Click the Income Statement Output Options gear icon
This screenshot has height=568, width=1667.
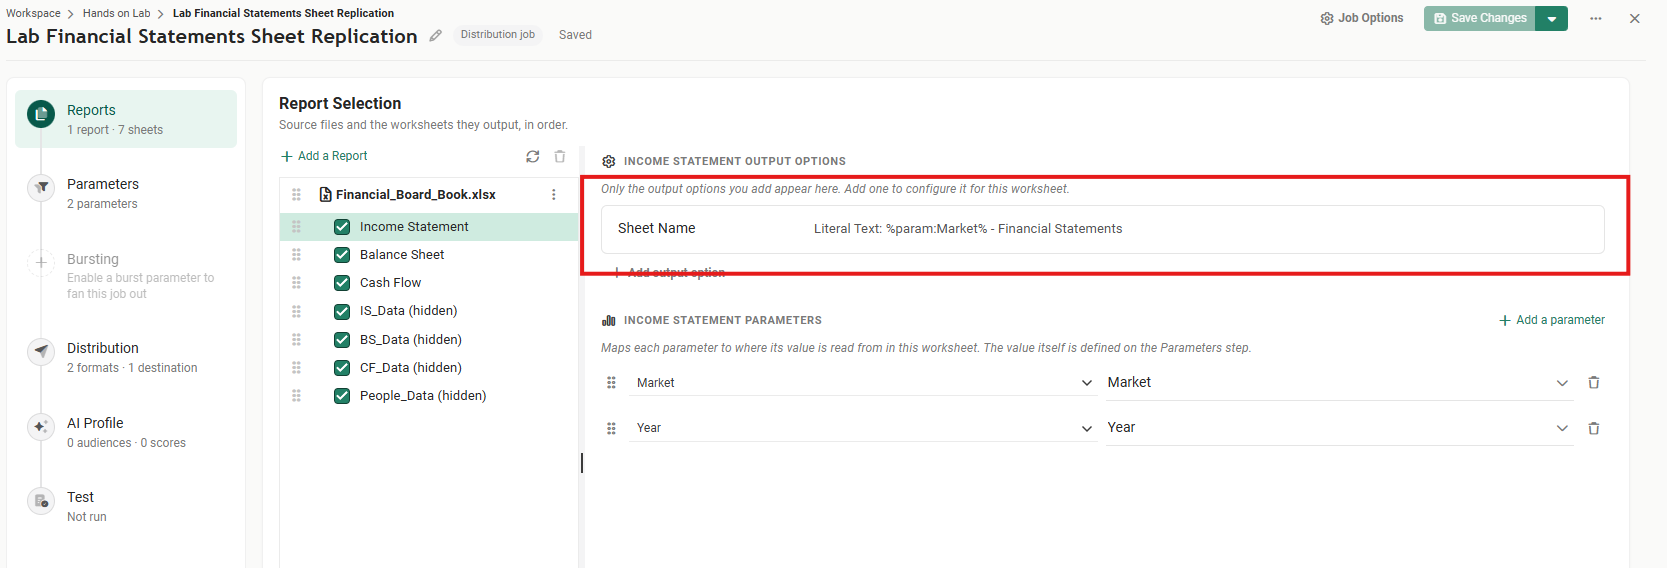608,161
